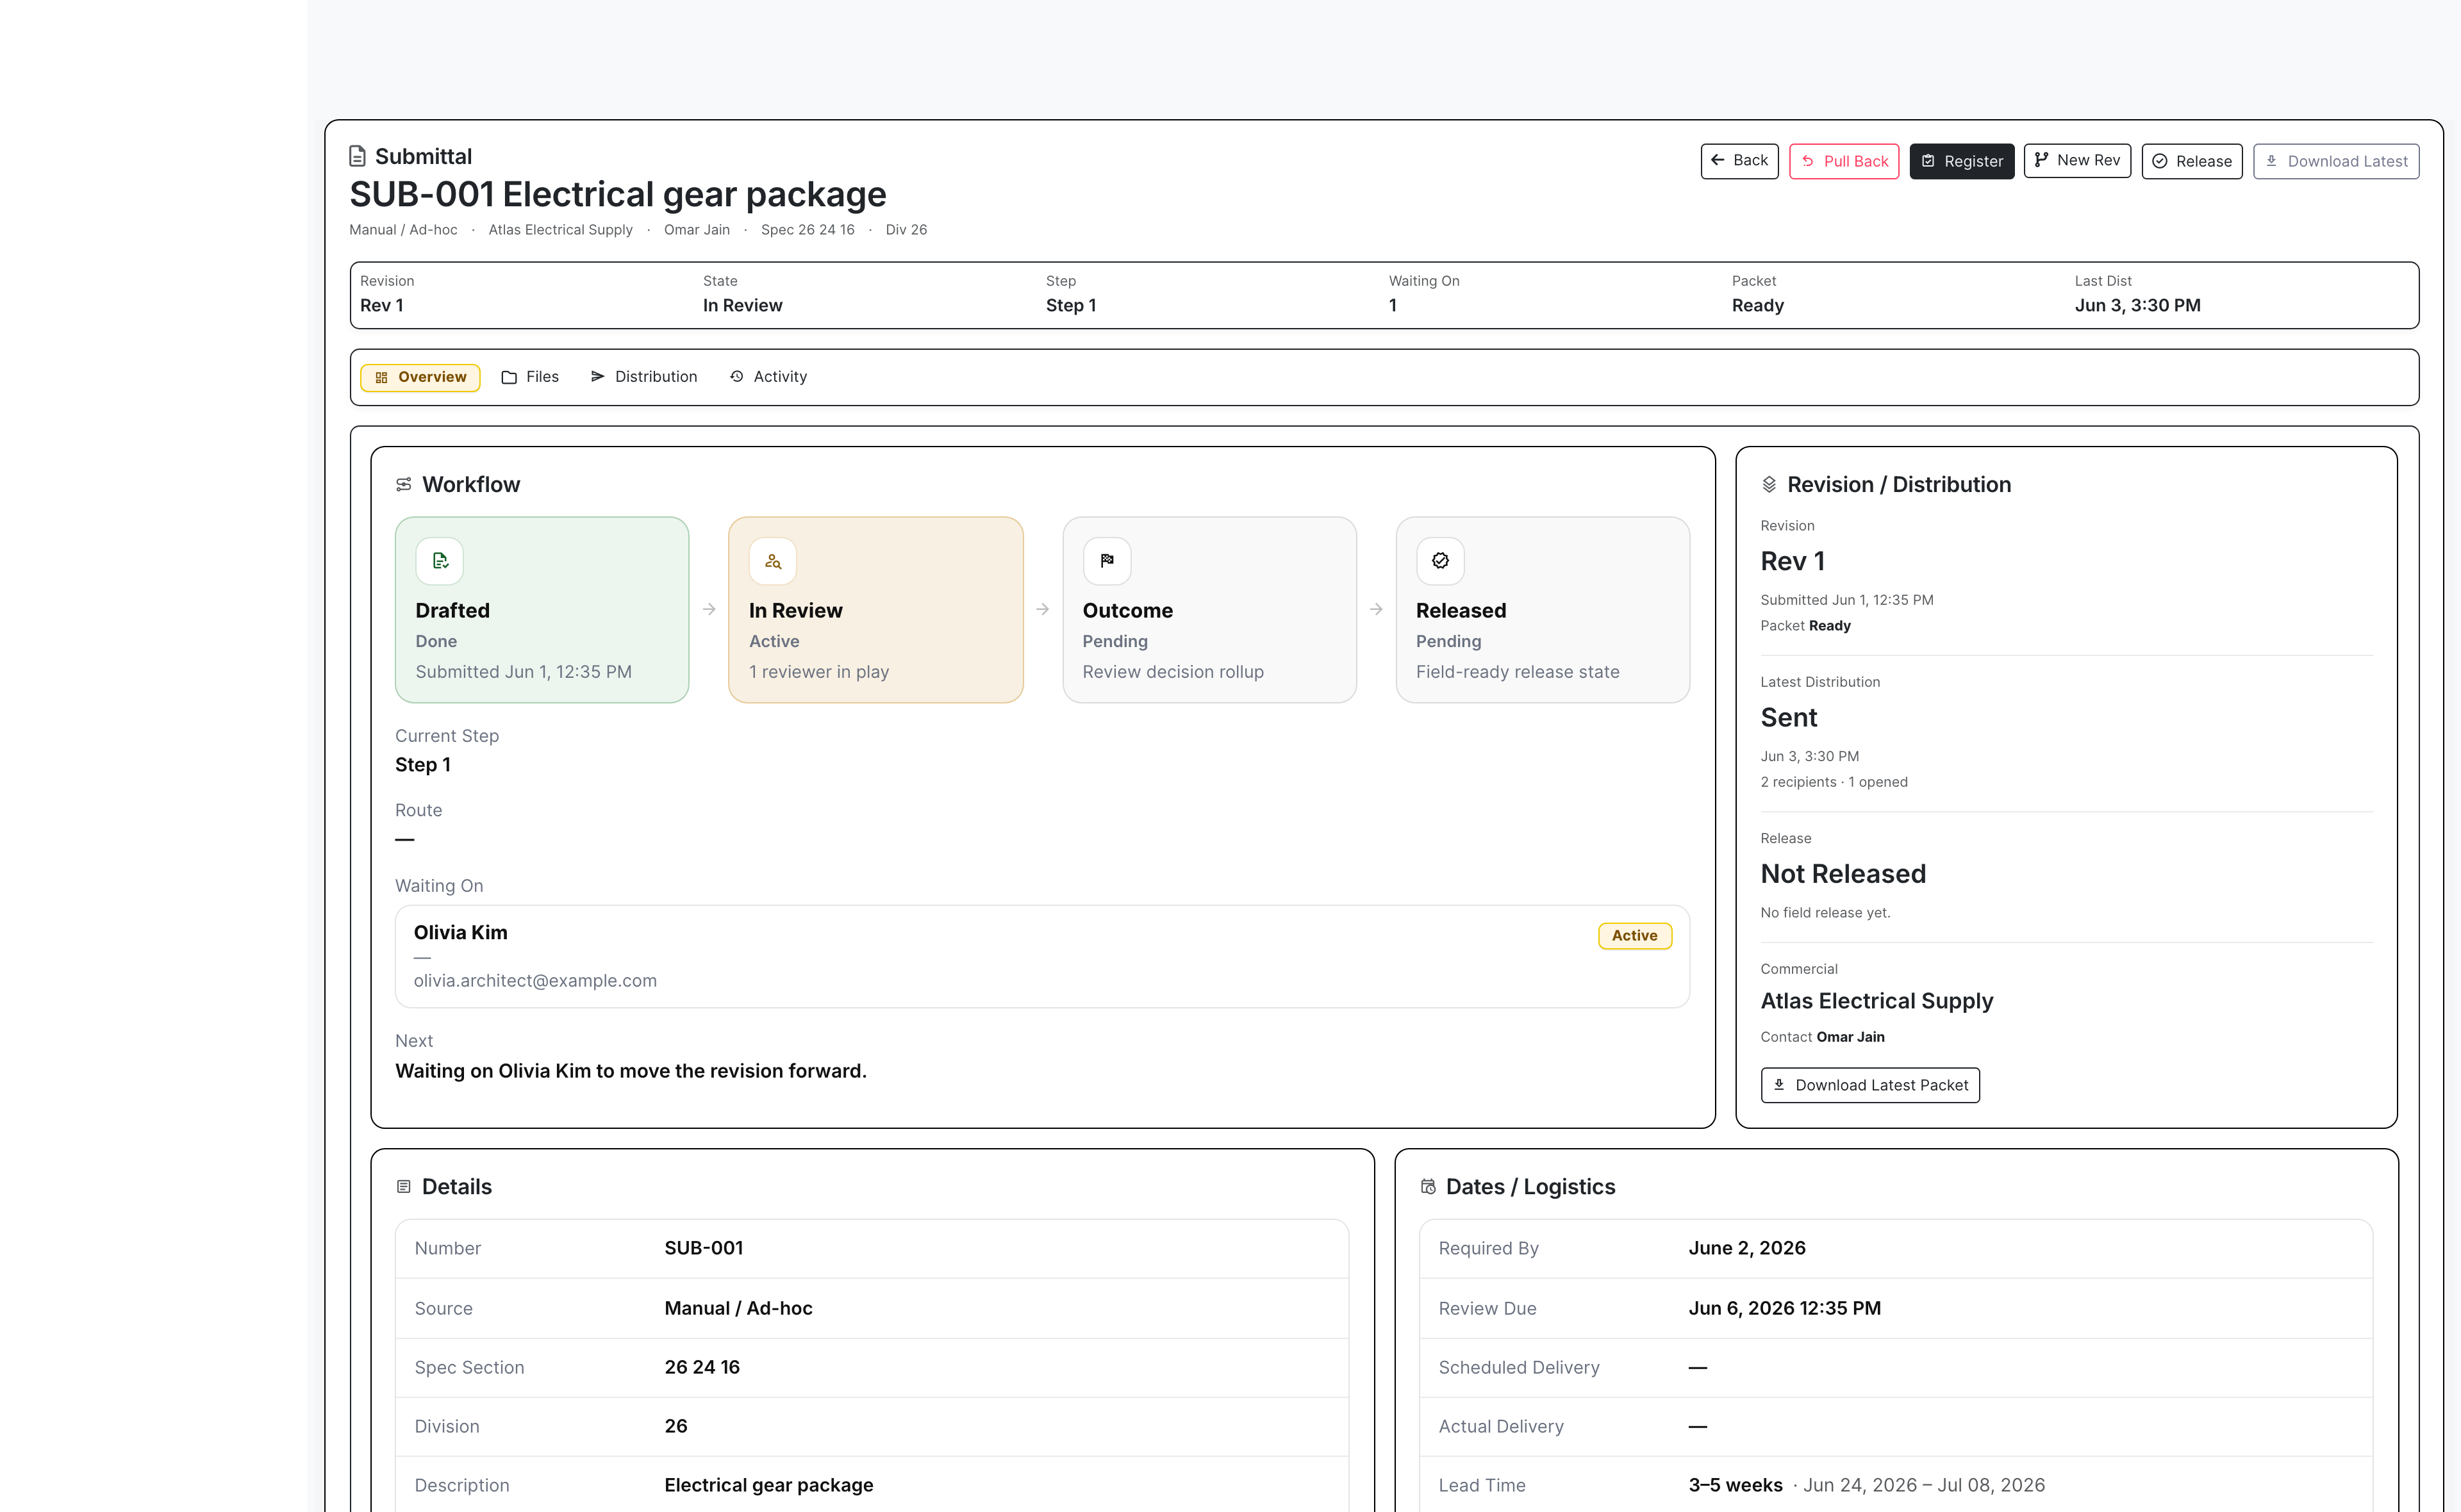Click the Rev 1 value in summary bar
The width and height of the screenshot is (2461, 1512).
coord(381,305)
